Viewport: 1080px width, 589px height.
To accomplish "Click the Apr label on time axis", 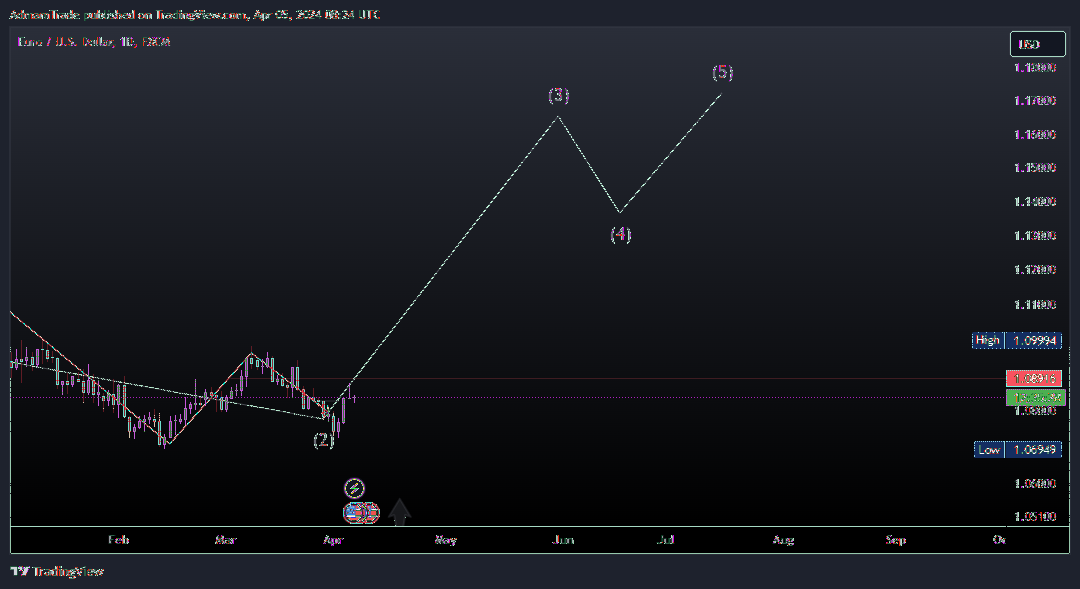I will click(x=333, y=540).
